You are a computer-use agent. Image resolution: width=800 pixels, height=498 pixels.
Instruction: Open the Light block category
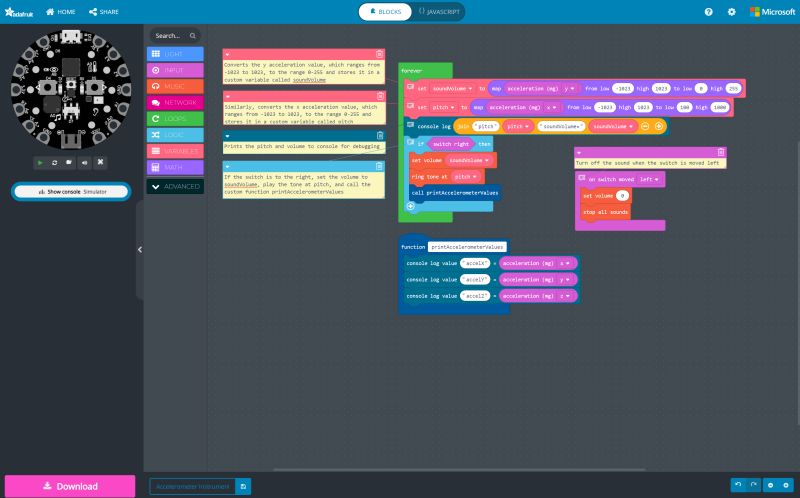point(175,54)
